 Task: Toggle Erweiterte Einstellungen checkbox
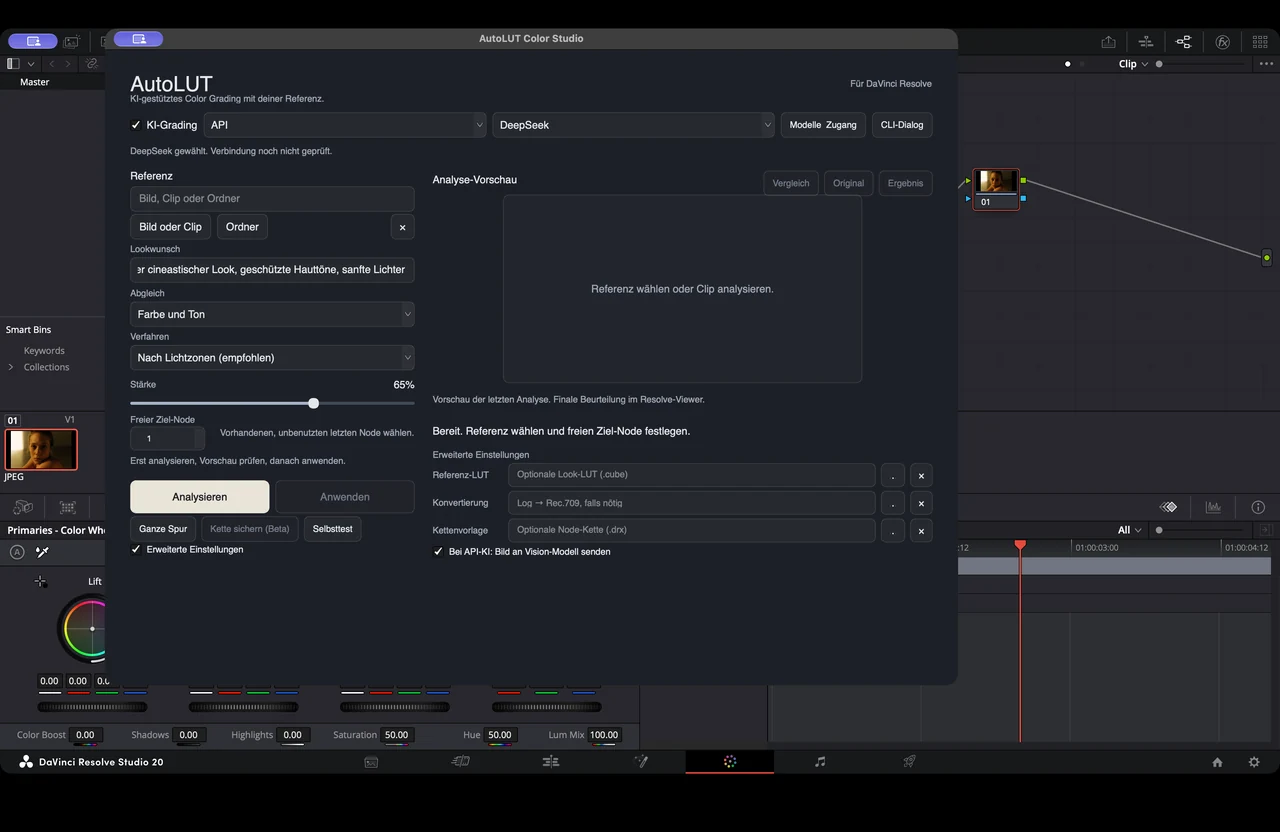136,549
